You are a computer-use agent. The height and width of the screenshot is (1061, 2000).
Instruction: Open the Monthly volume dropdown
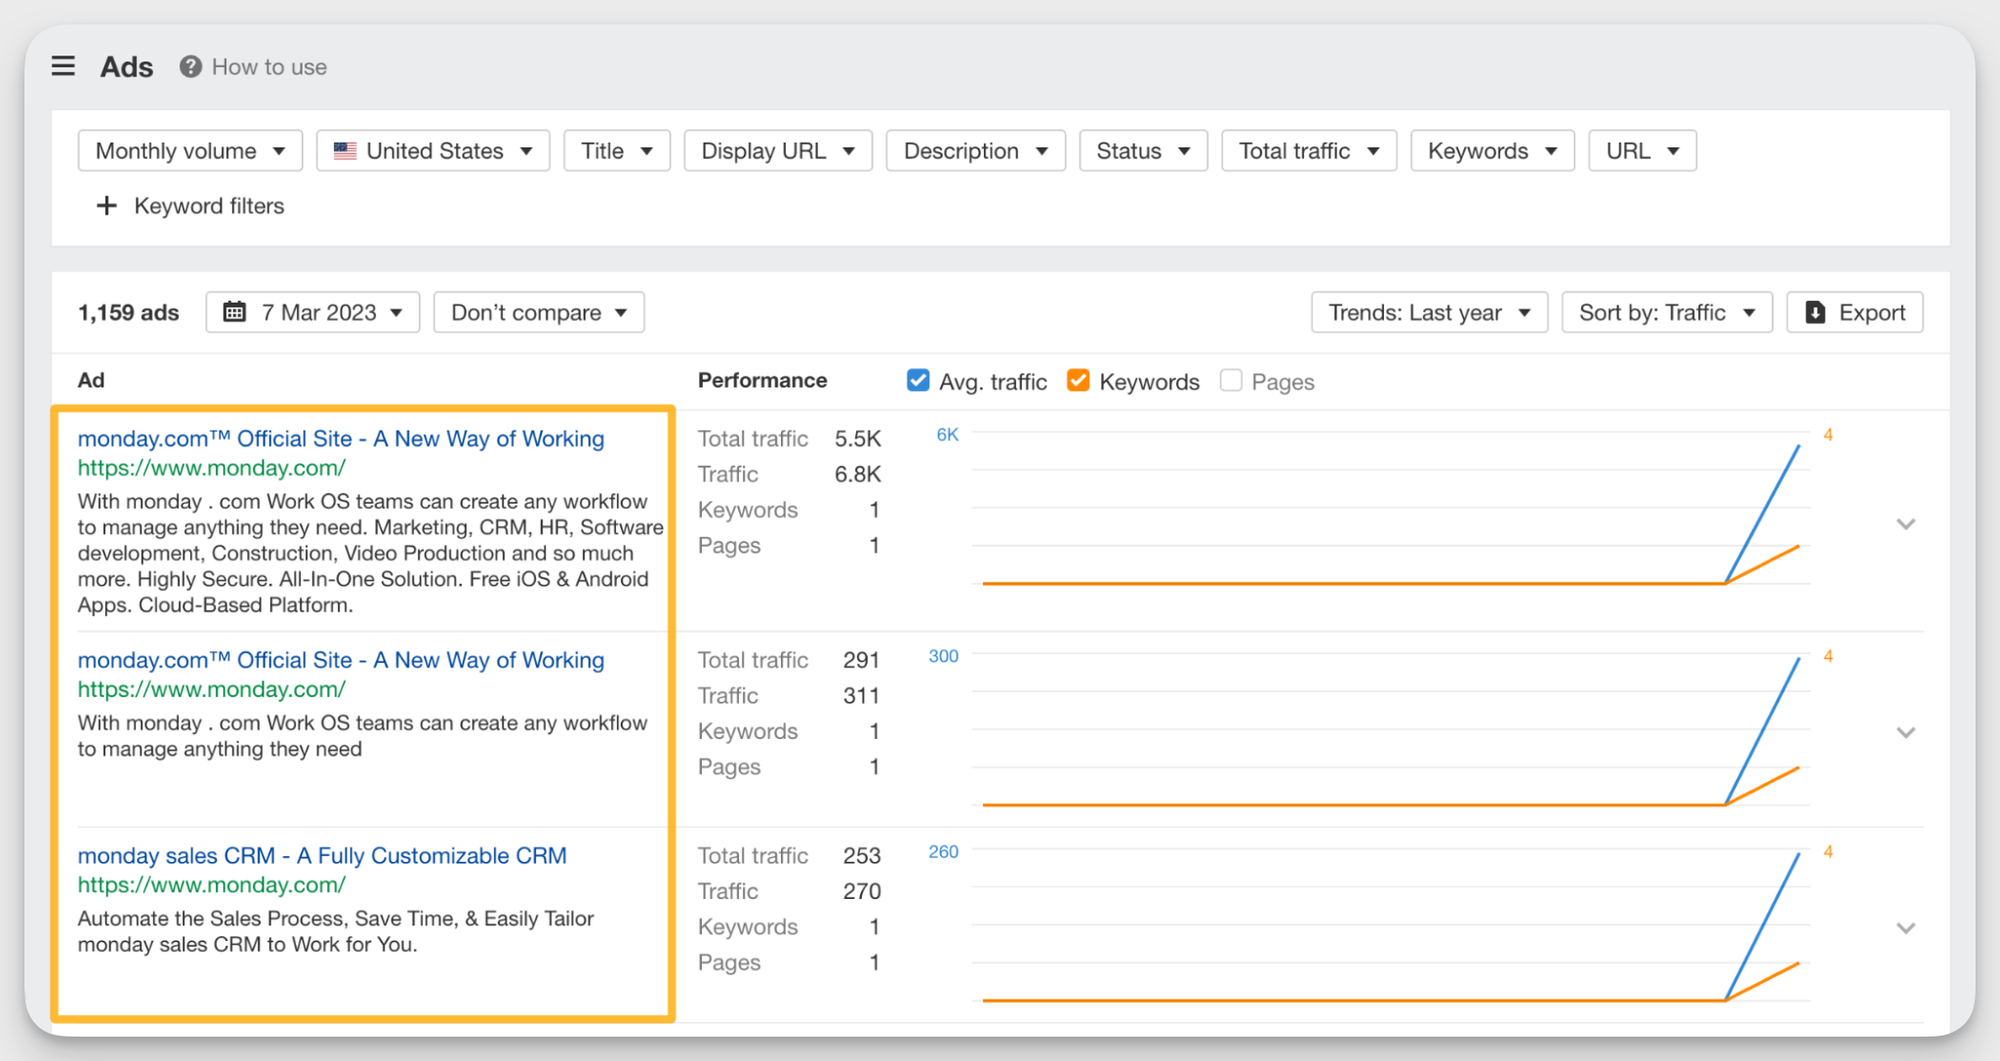tap(190, 151)
